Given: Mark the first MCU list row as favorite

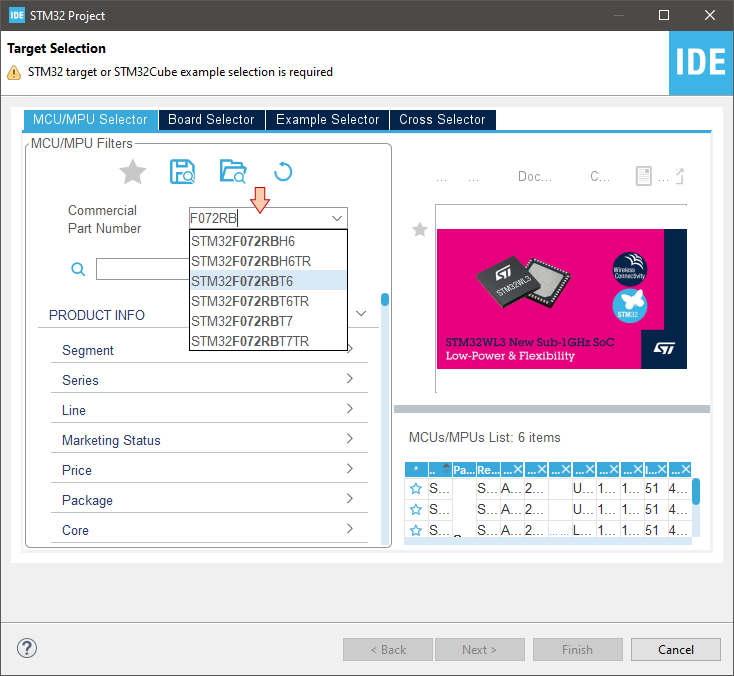Looking at the screenshot, I should click(415, 489).
